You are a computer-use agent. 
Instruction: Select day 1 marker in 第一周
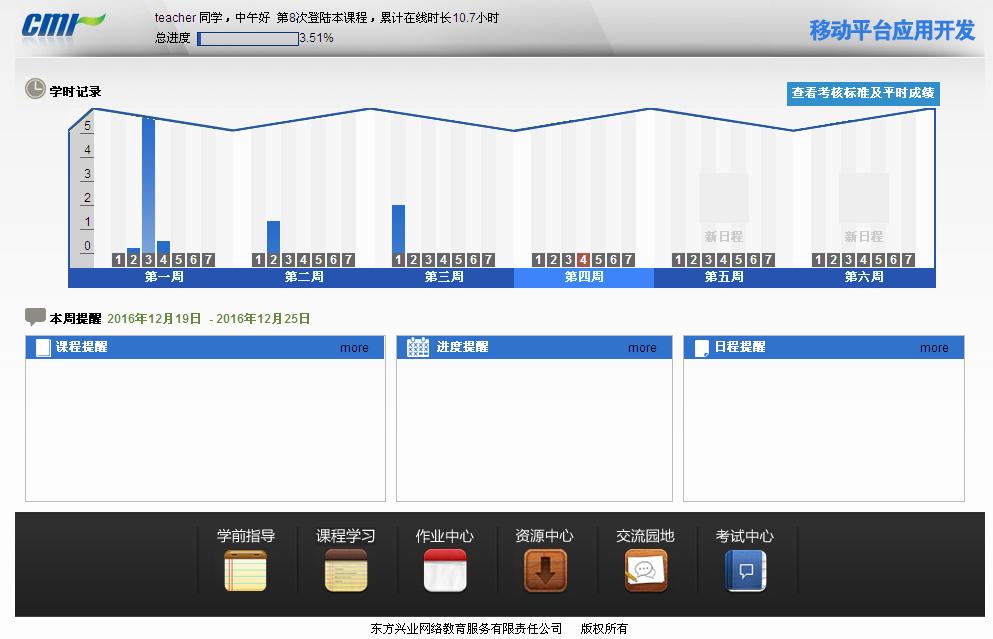point(118,260)
